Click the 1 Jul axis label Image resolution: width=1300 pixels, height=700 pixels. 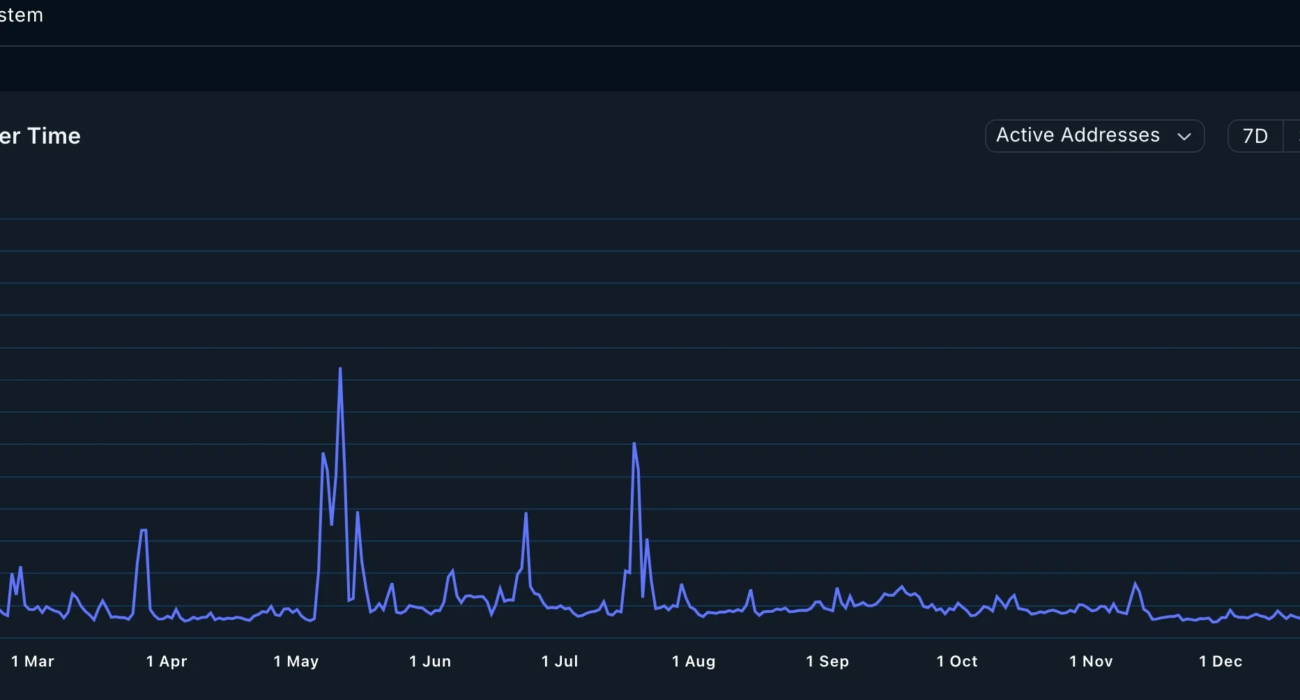[560, 661]
